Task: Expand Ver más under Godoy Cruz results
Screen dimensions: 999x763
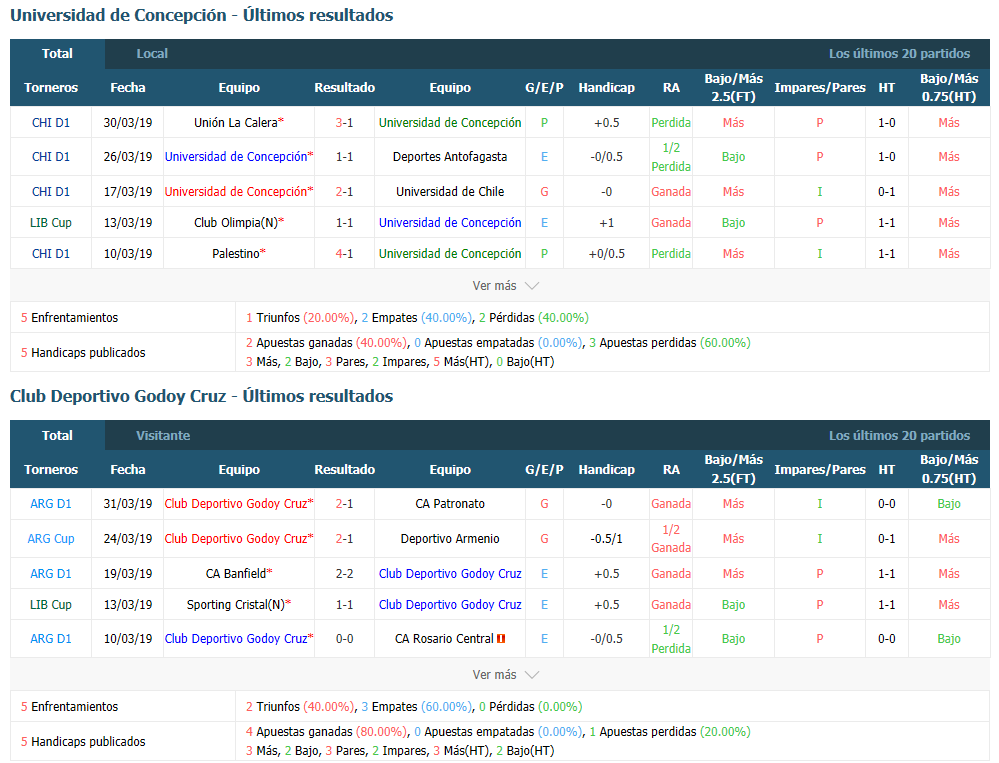Action: click(505, 674)
